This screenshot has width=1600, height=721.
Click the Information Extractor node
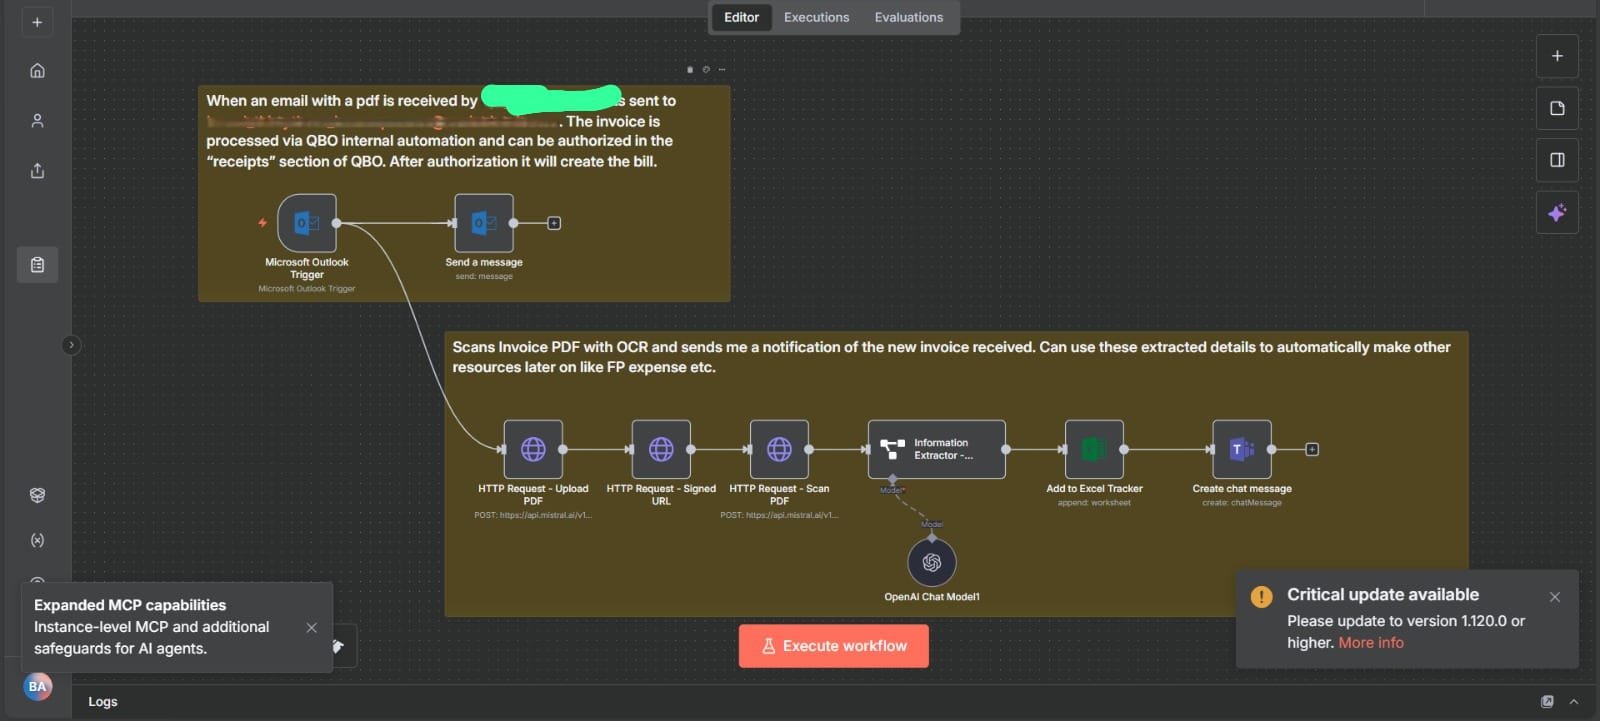click(x=936, y=449)
